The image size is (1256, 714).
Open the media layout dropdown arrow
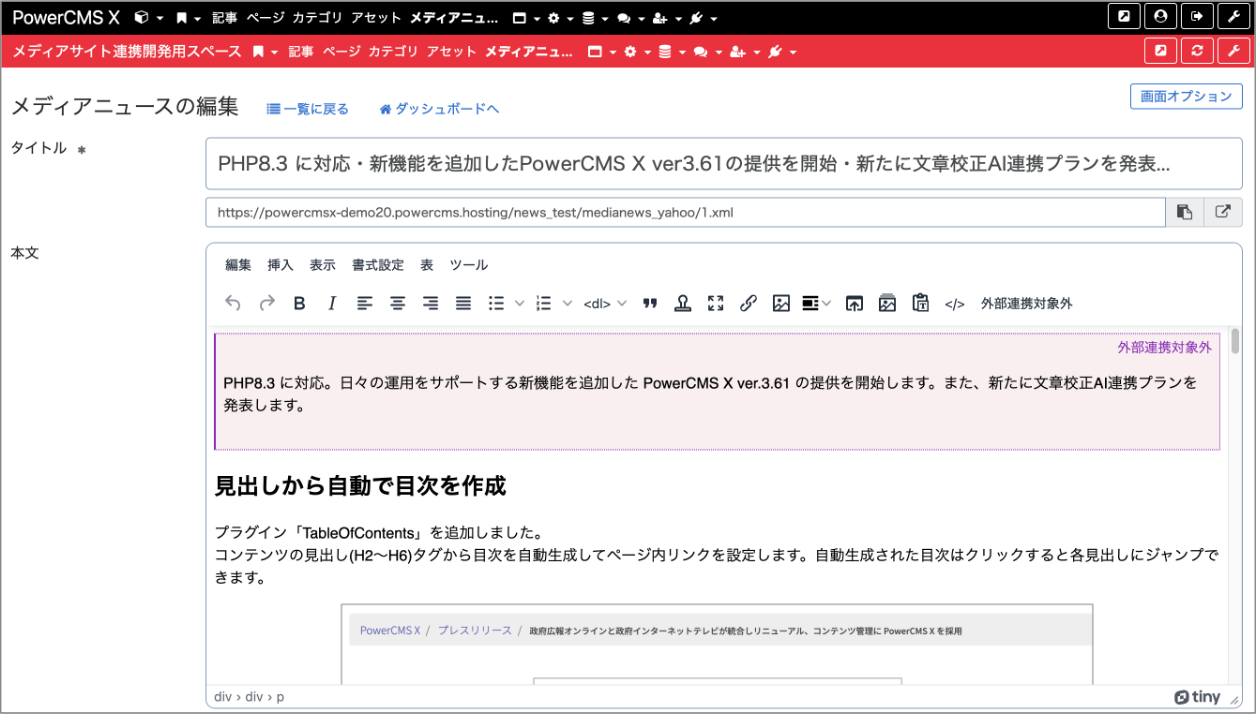[826, 303]
